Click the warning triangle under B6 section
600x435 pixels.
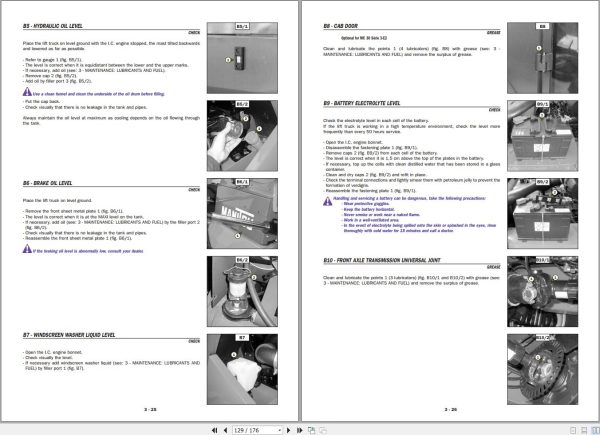[27, 249]
